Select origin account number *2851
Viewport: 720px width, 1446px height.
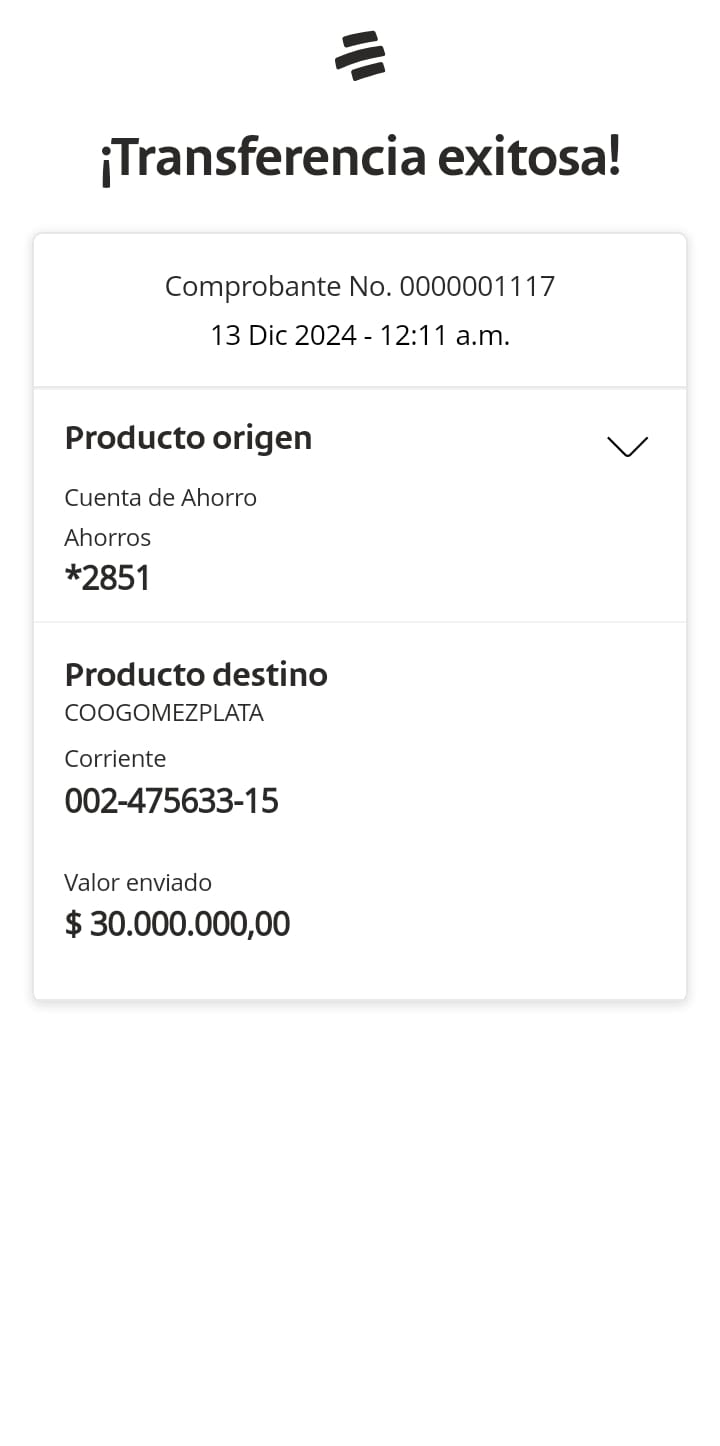pyautogui.click(x=107, y=578)
